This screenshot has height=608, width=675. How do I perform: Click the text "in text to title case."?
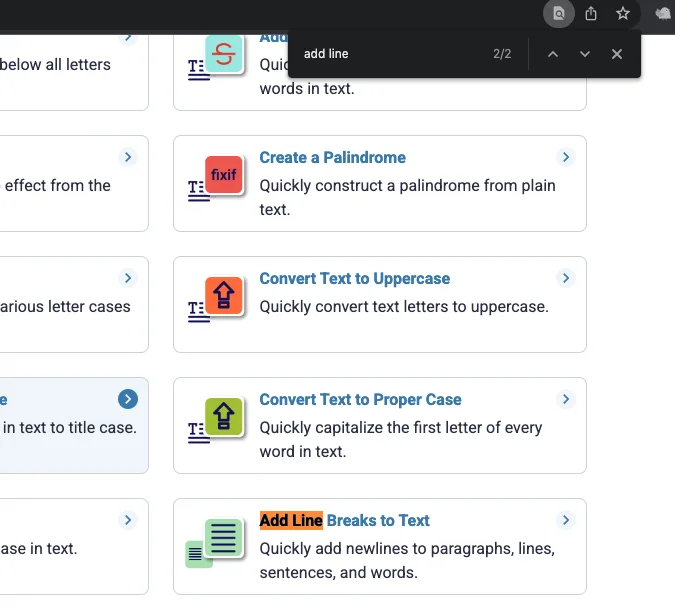(x=70, y=428)
